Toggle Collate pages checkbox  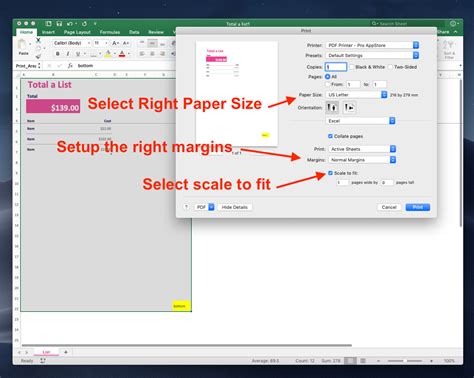tap(330, 136)
